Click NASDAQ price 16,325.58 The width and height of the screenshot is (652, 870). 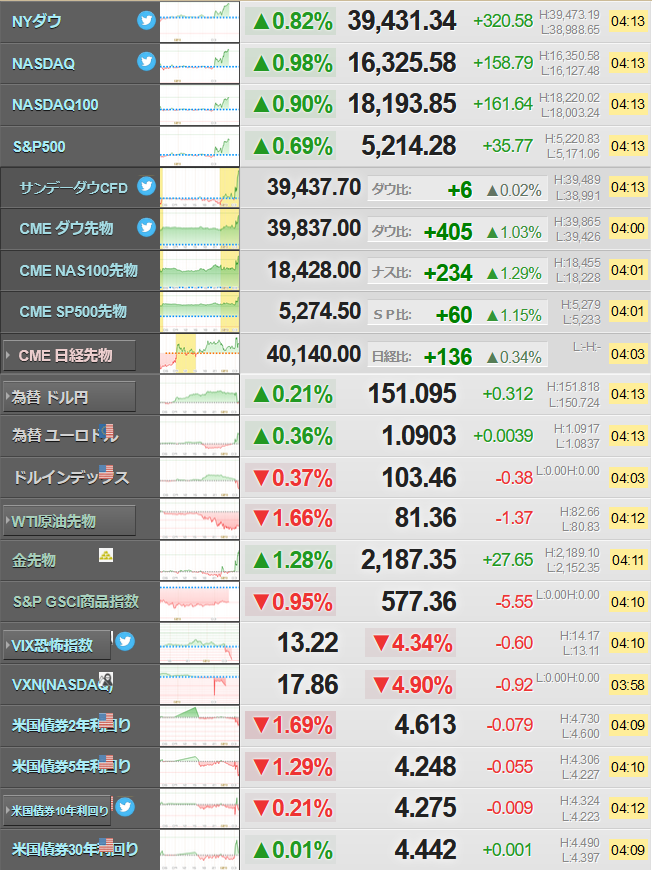(402, 63)
